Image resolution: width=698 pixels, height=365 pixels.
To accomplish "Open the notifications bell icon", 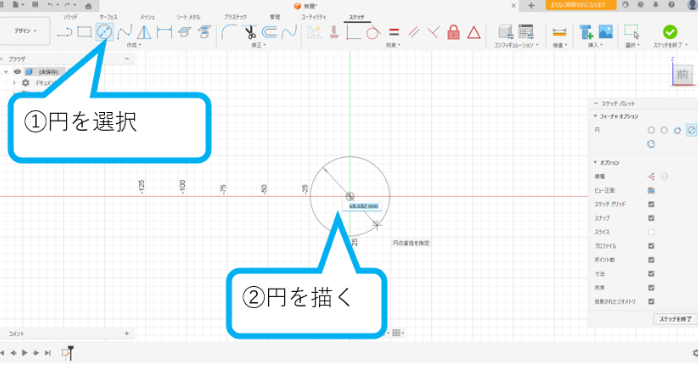I will (x=655, y=5).
